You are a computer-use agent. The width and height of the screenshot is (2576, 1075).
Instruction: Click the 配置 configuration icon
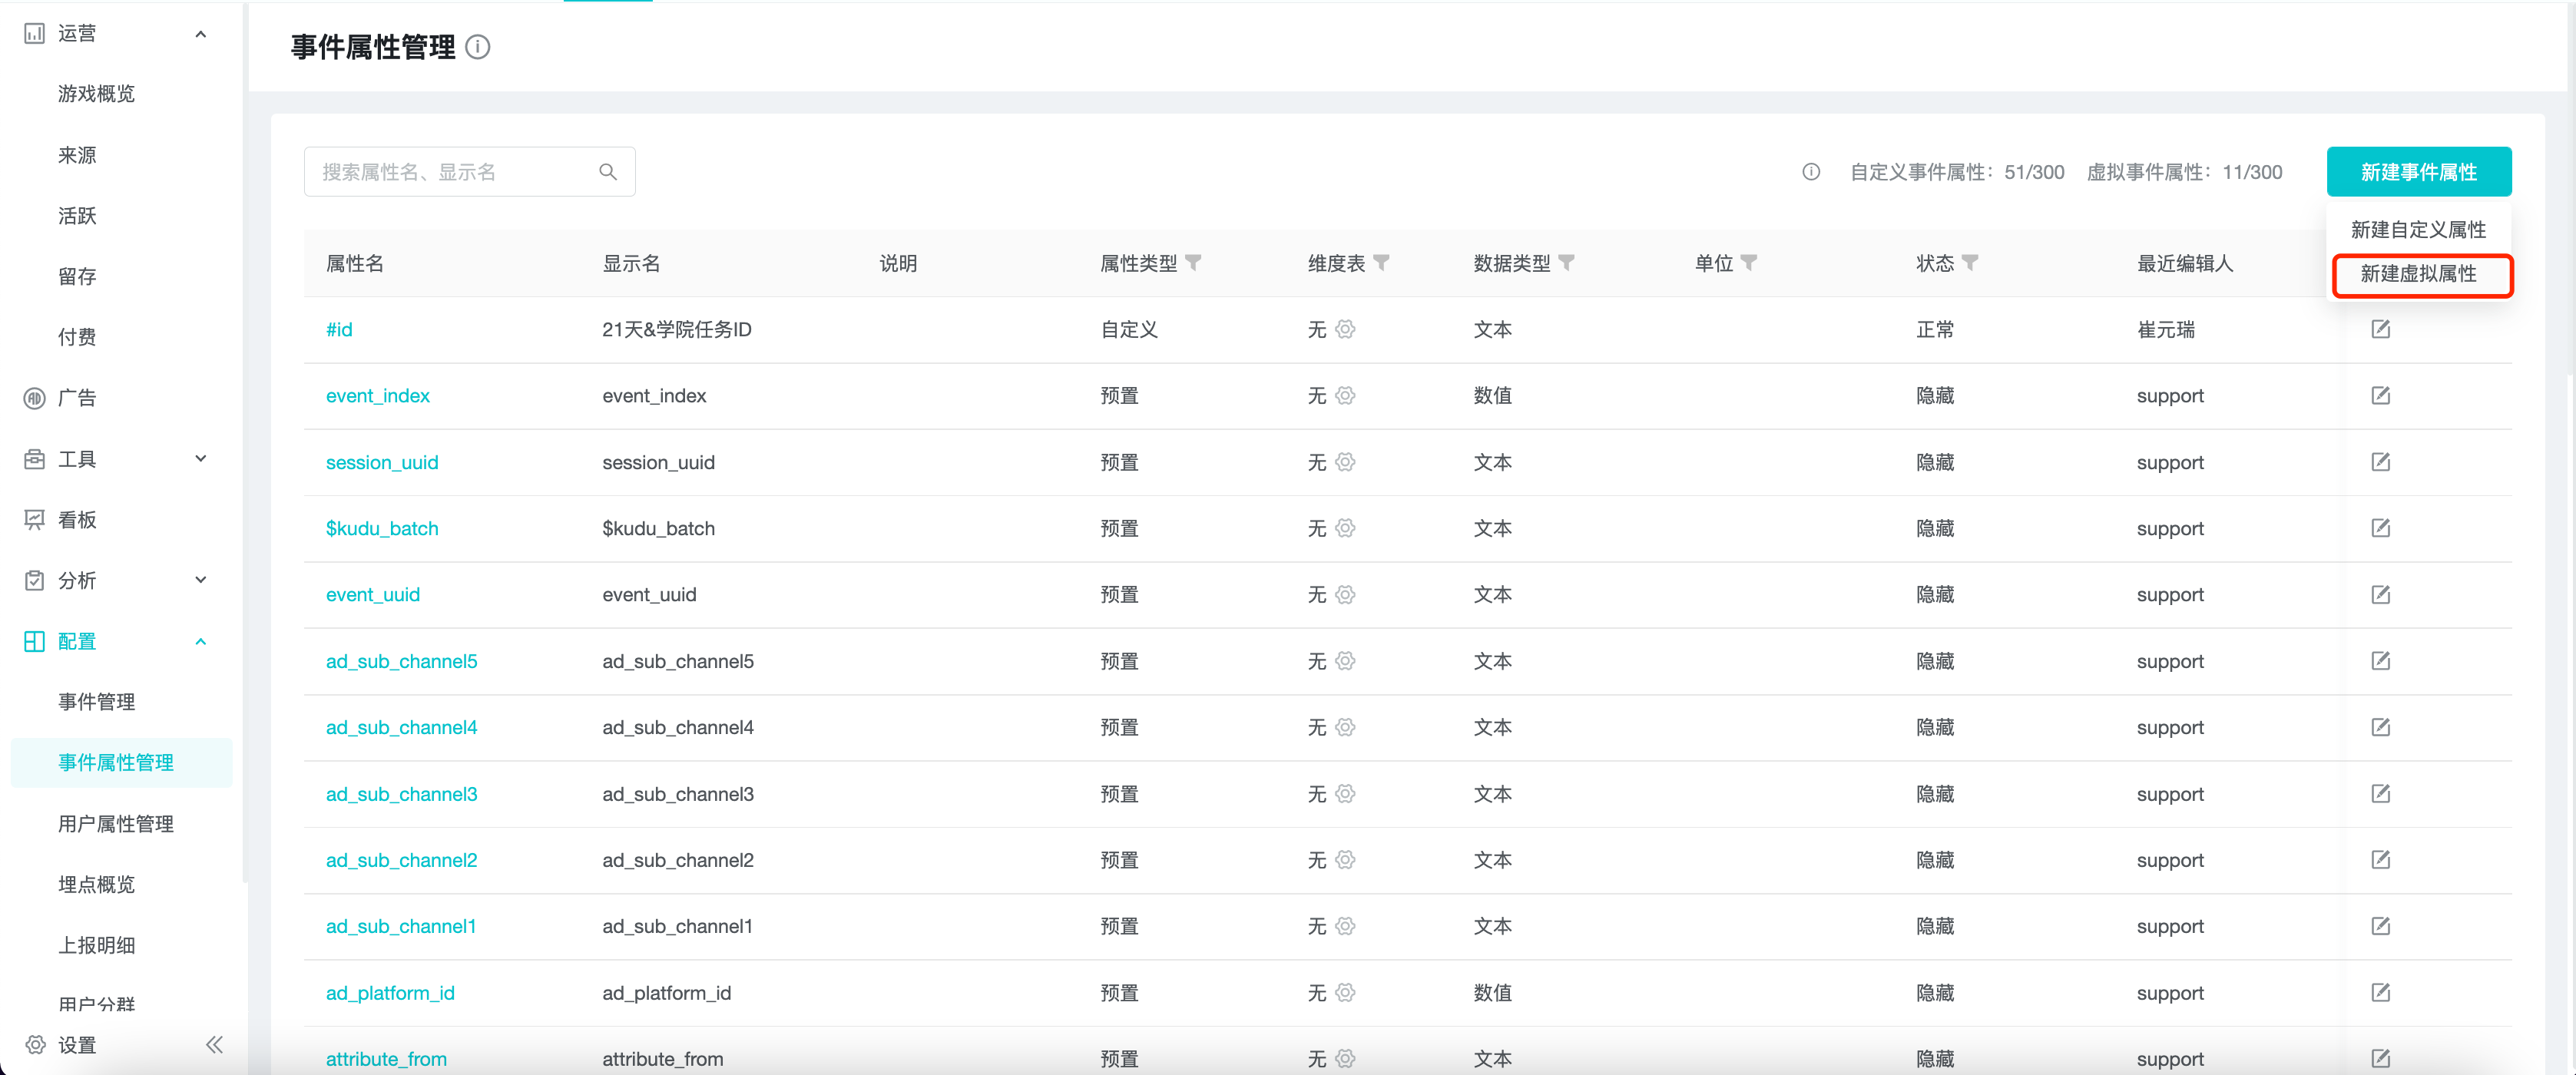click(x=33, y=641)
